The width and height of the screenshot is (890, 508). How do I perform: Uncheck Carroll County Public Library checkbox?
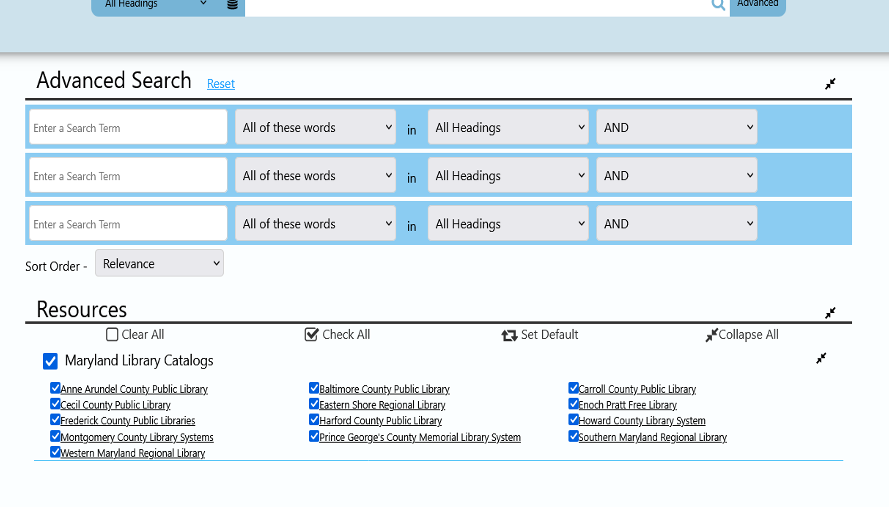tap(573, 388)
